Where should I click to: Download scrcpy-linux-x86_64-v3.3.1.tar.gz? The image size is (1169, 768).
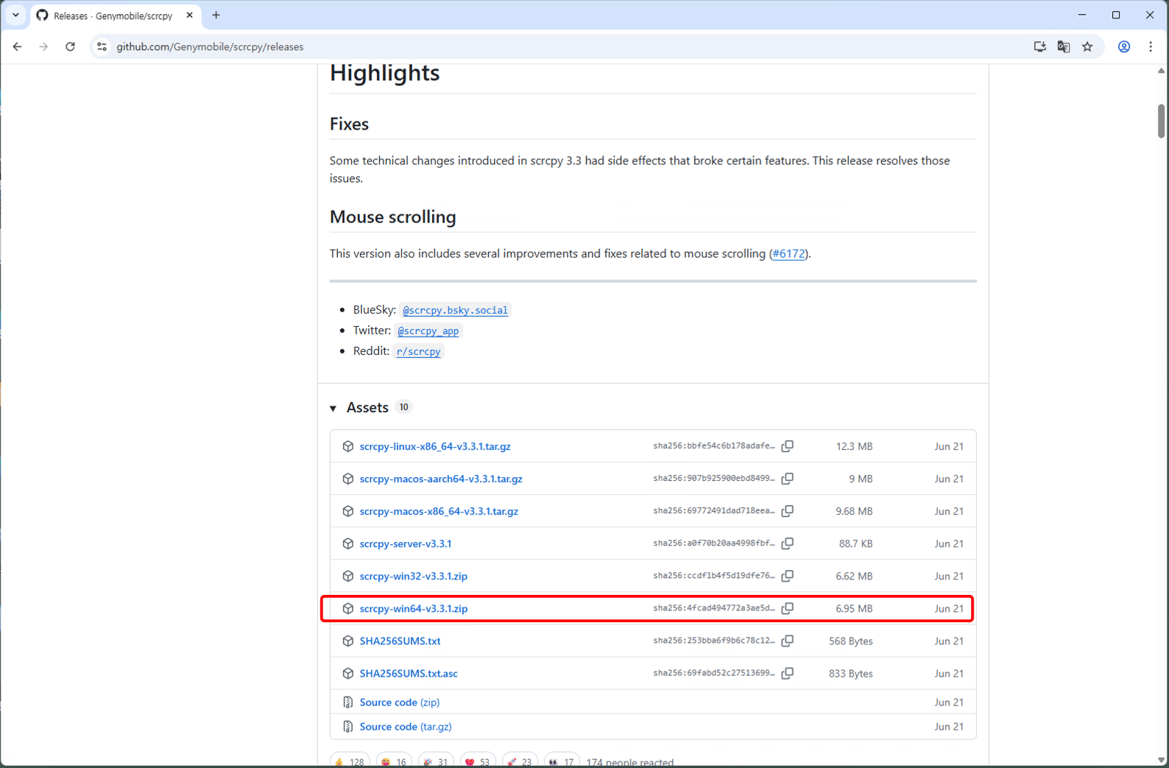pyautogui.click(x=435, y=446)
